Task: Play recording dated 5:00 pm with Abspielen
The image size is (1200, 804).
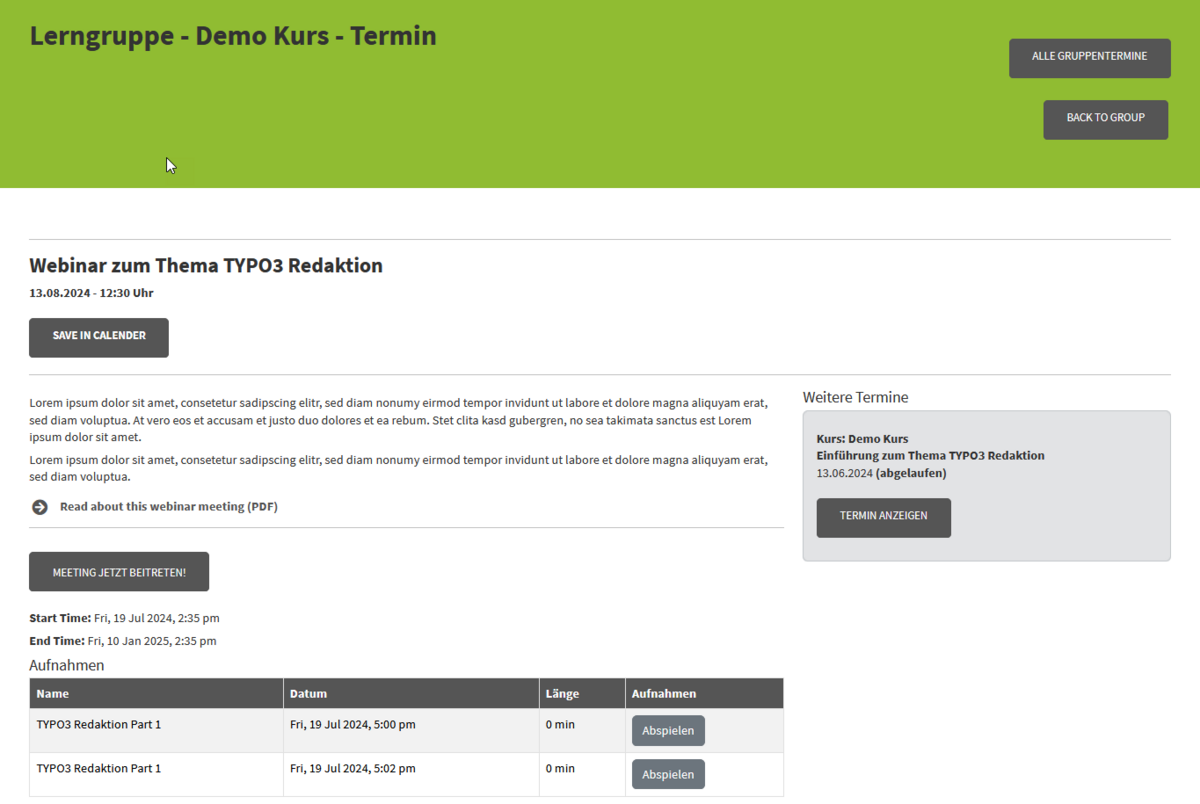Action: pyautogui.click(x=668, y=730)
